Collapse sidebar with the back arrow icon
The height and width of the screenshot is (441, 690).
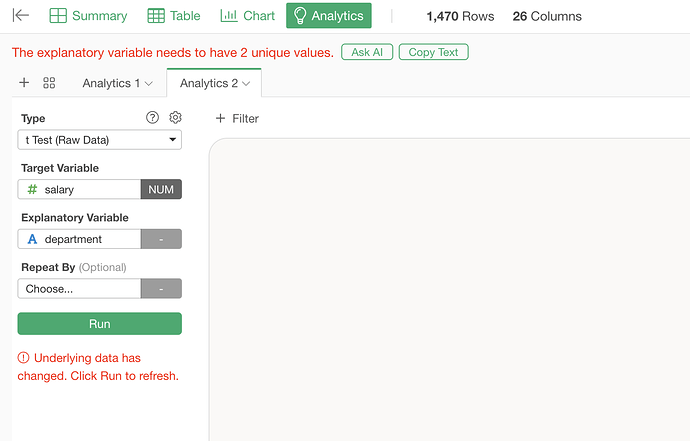pyautogui.click(x=21, y=15)
